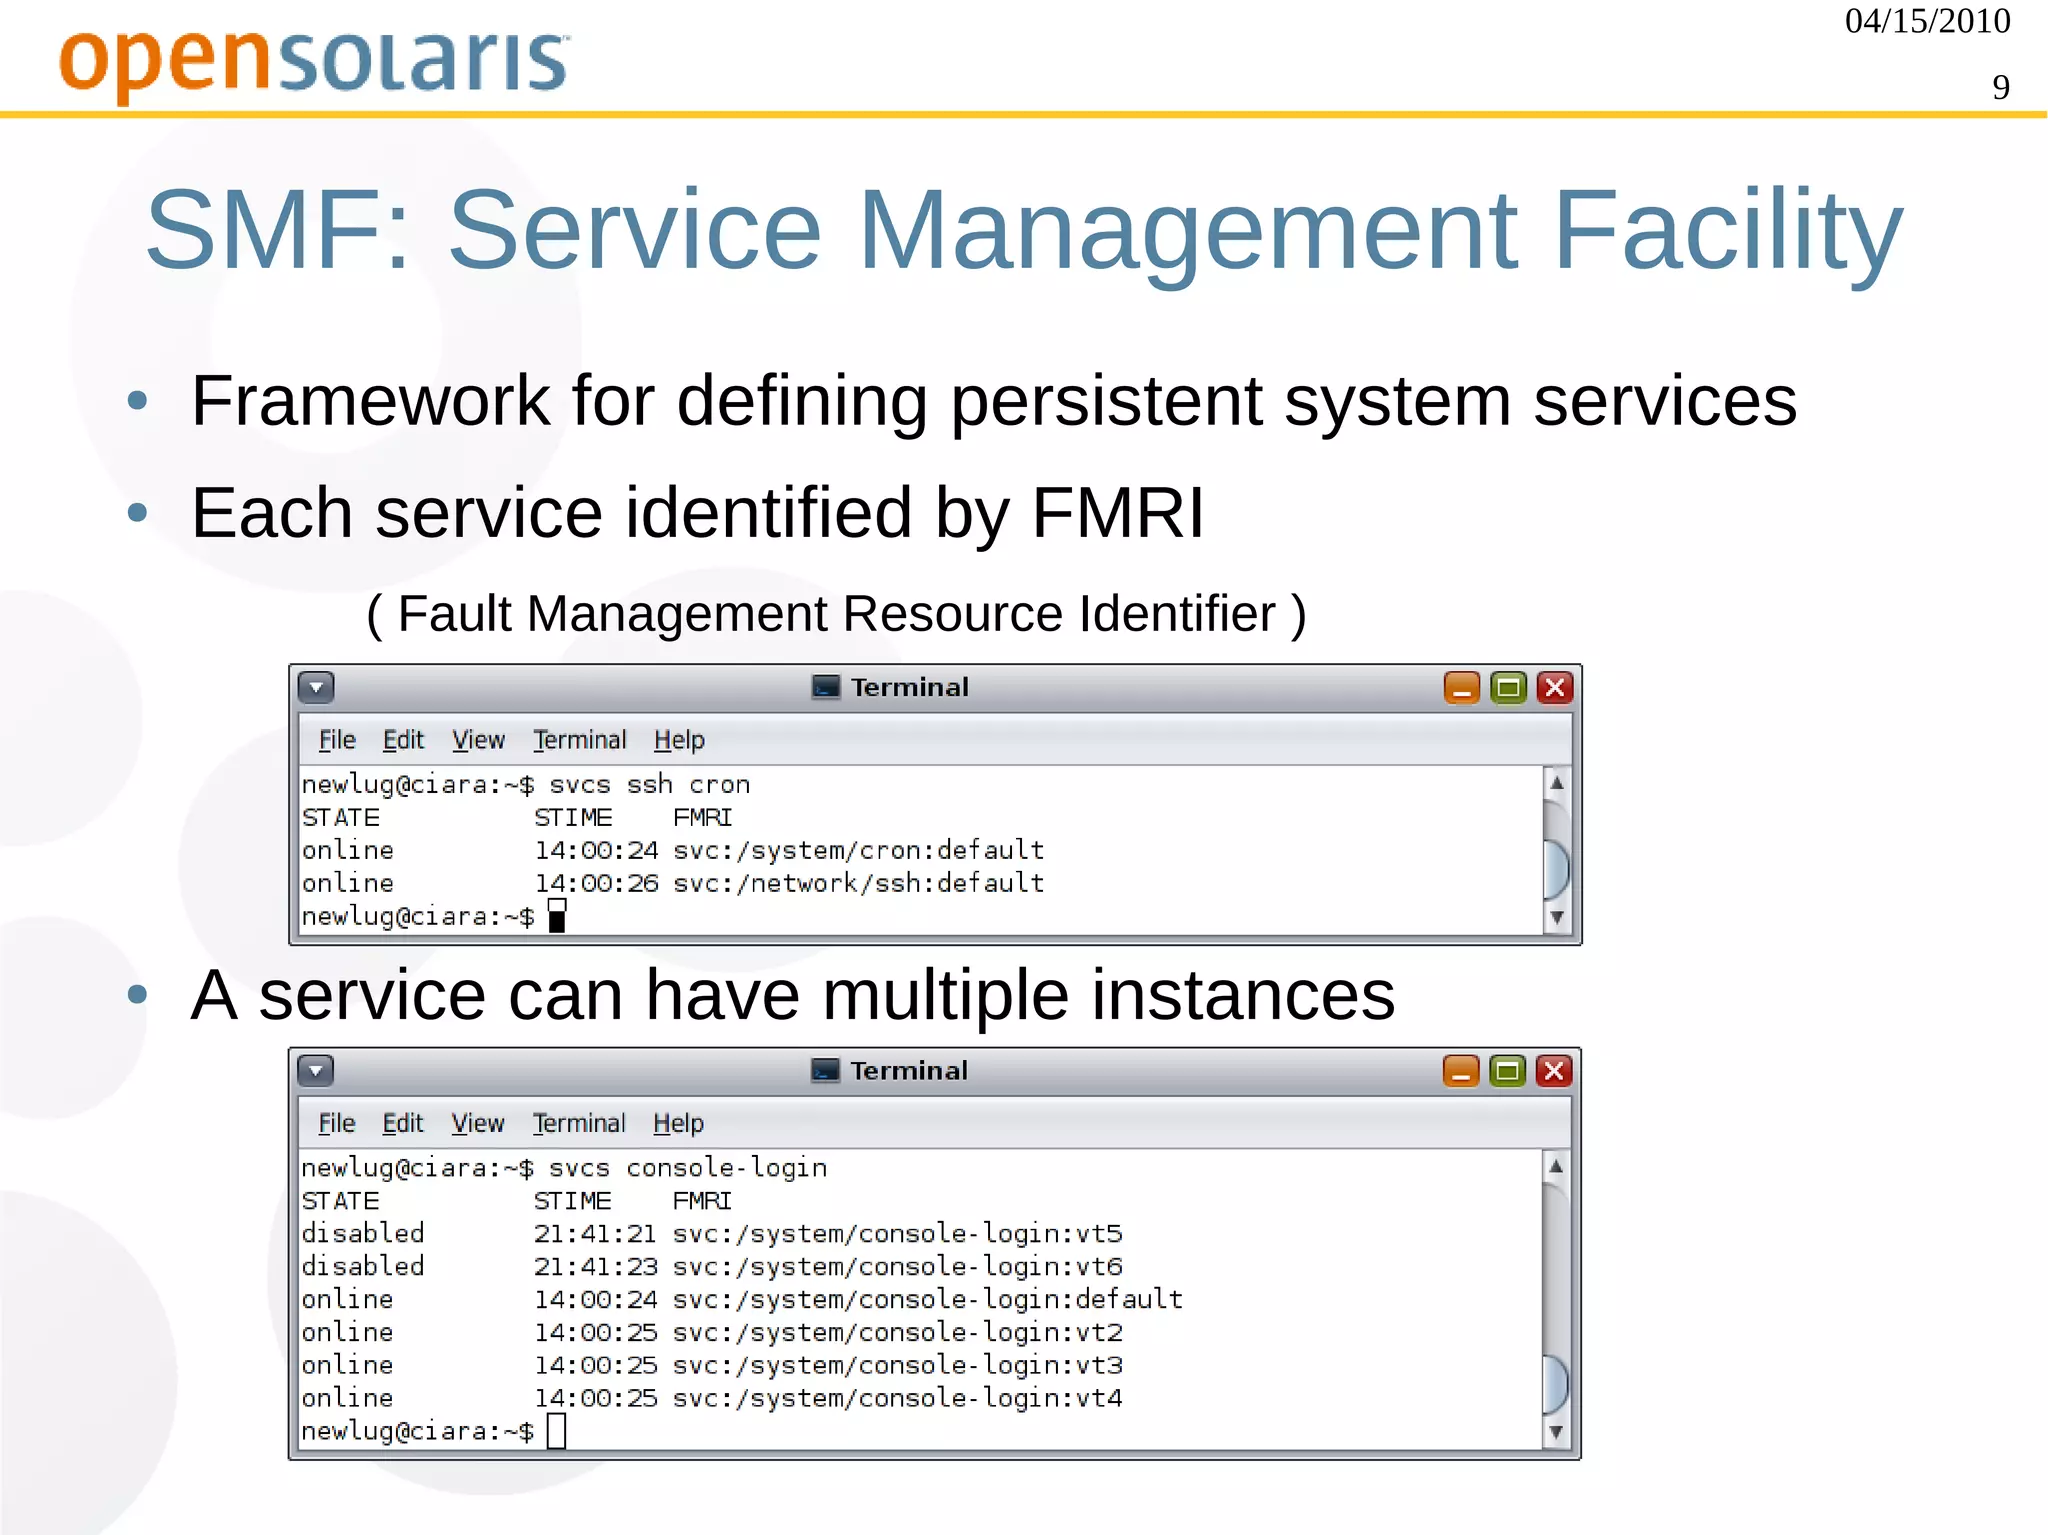This screenshot has height=1535, width=2048.
Task: Click scroll-up arrow in lower Terminal scrollbar
Action: tap(1556, 1166)
